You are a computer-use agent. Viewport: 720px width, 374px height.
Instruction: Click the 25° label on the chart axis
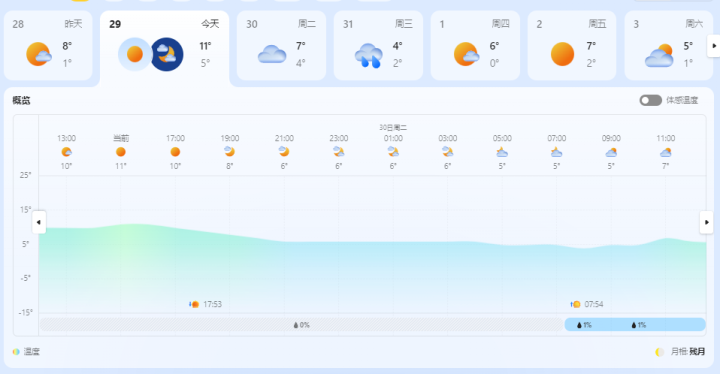point(26,175)
